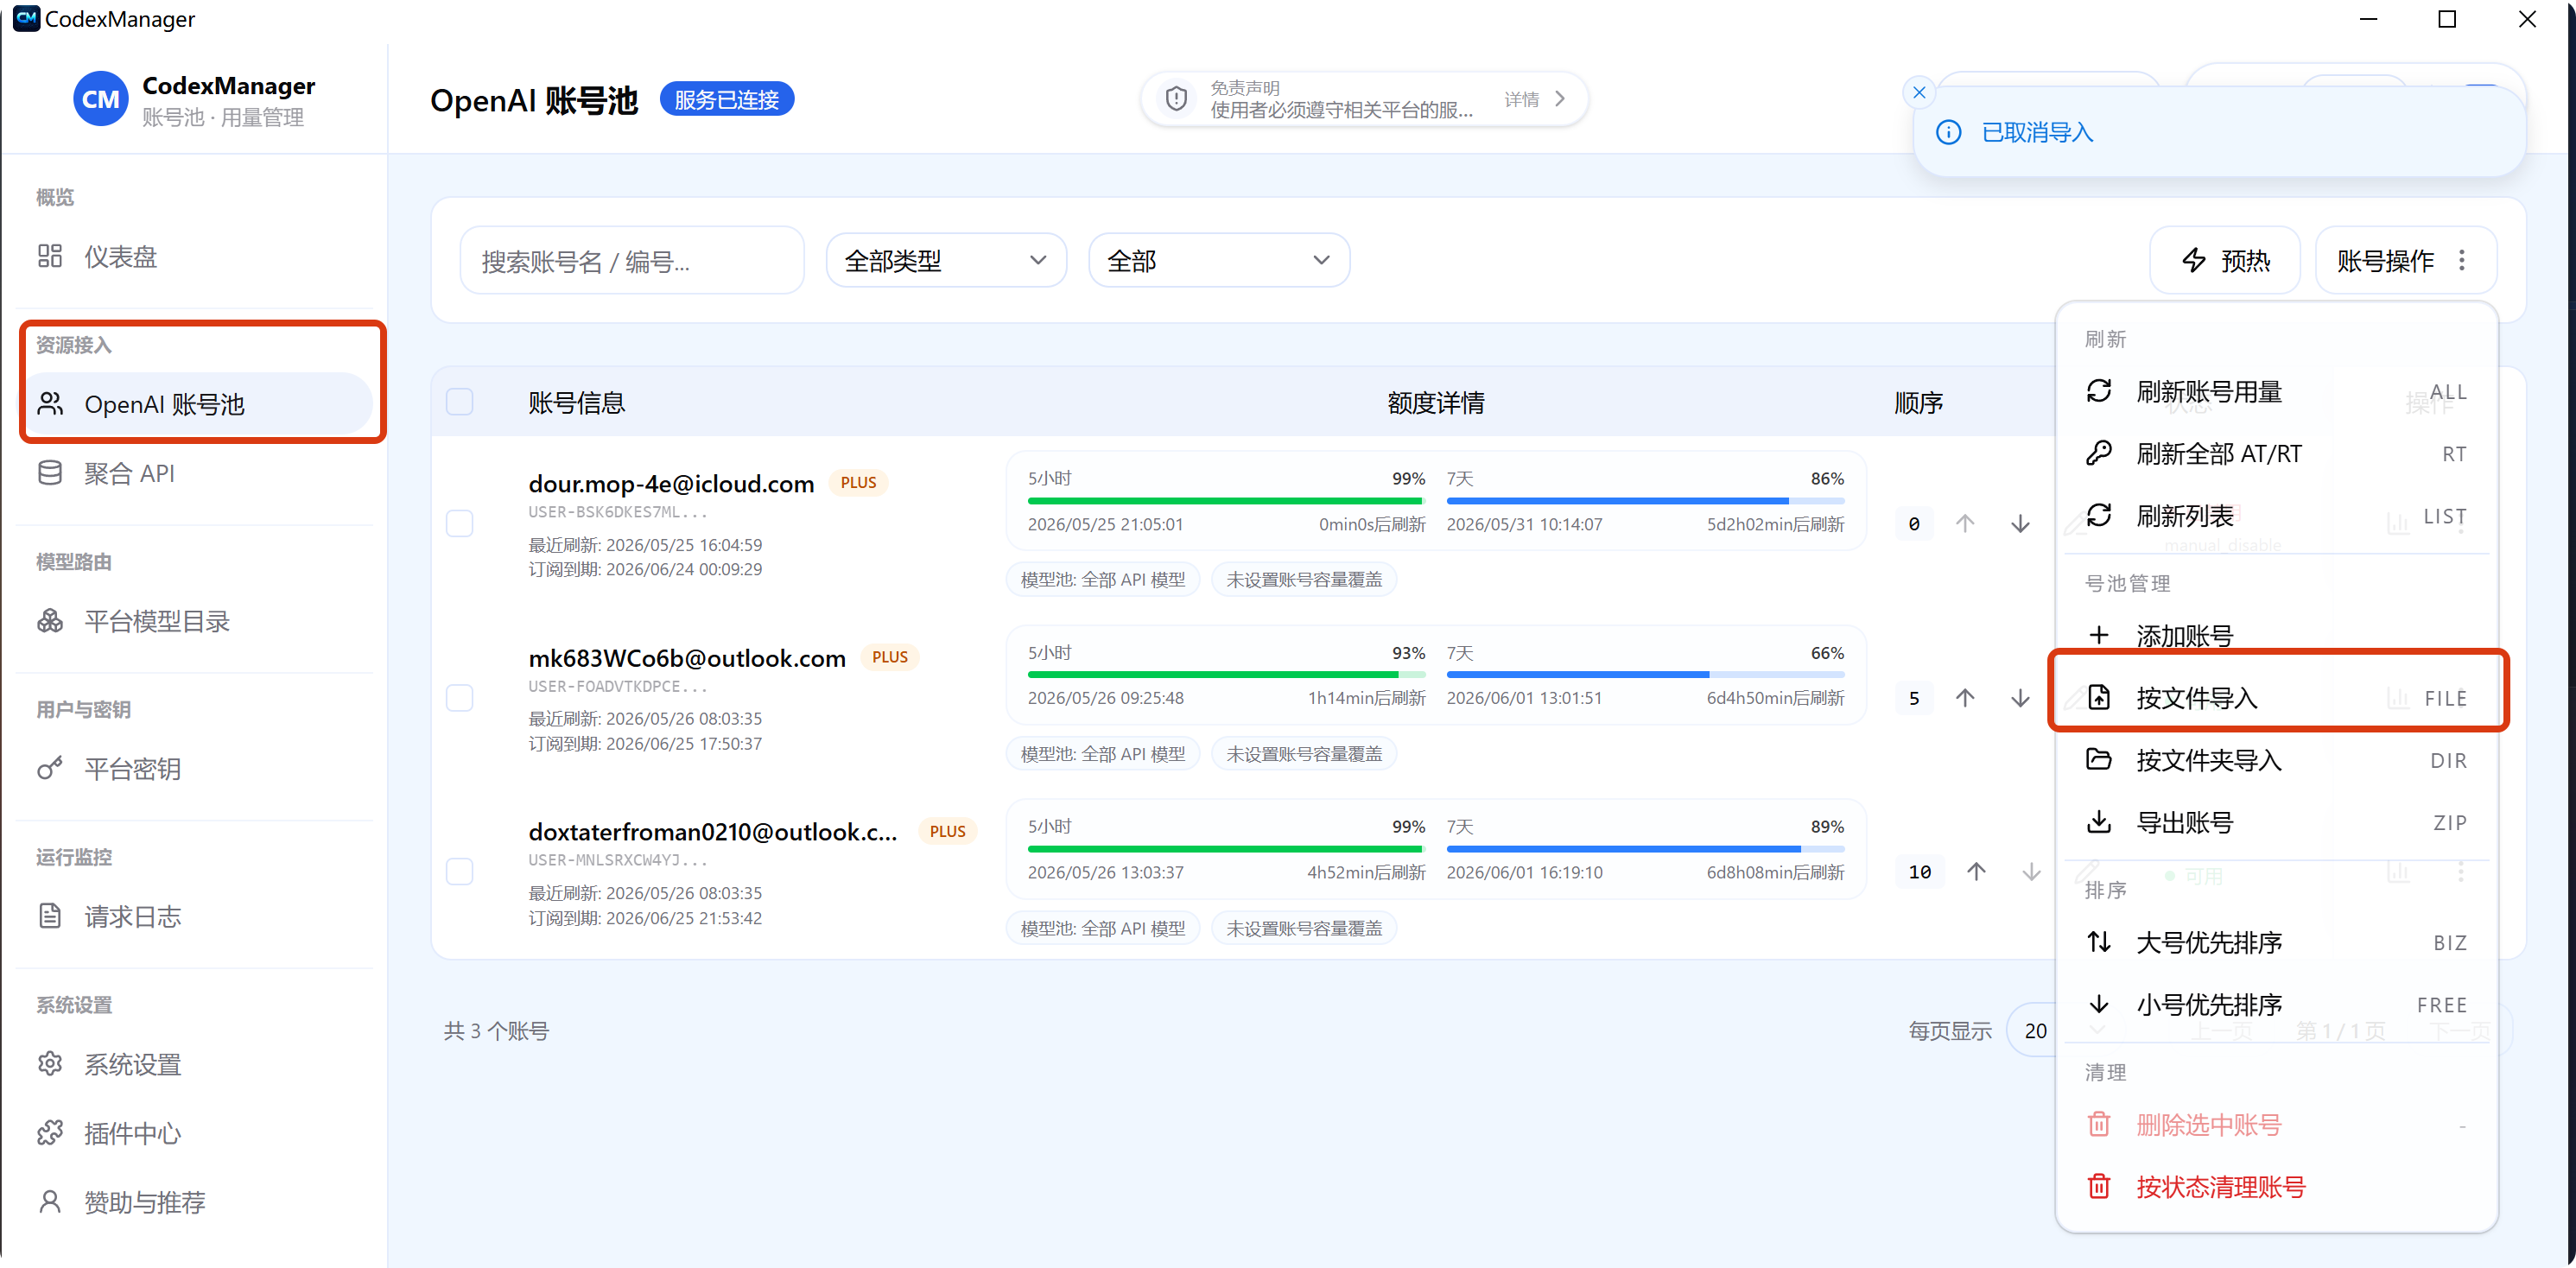
Task: Toggle the select-all accounts checkbox
Action: (x=459, y=402)
